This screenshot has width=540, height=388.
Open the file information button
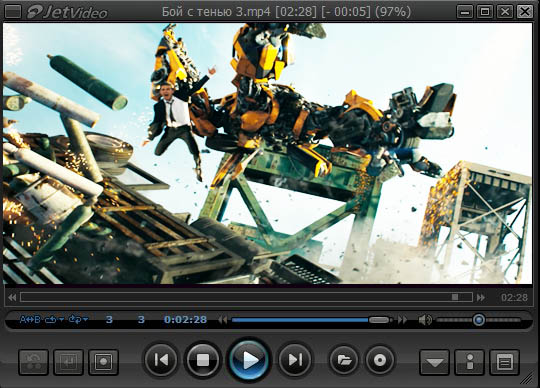[470, 362]
